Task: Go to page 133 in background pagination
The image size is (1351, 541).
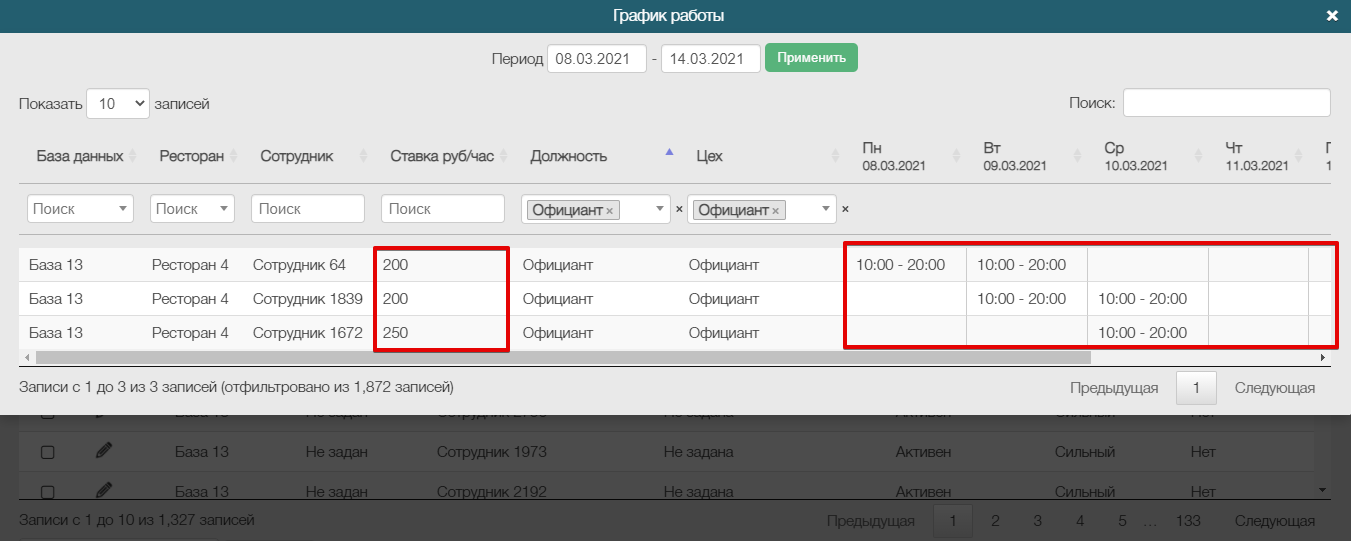Action: pos(1188,520)
